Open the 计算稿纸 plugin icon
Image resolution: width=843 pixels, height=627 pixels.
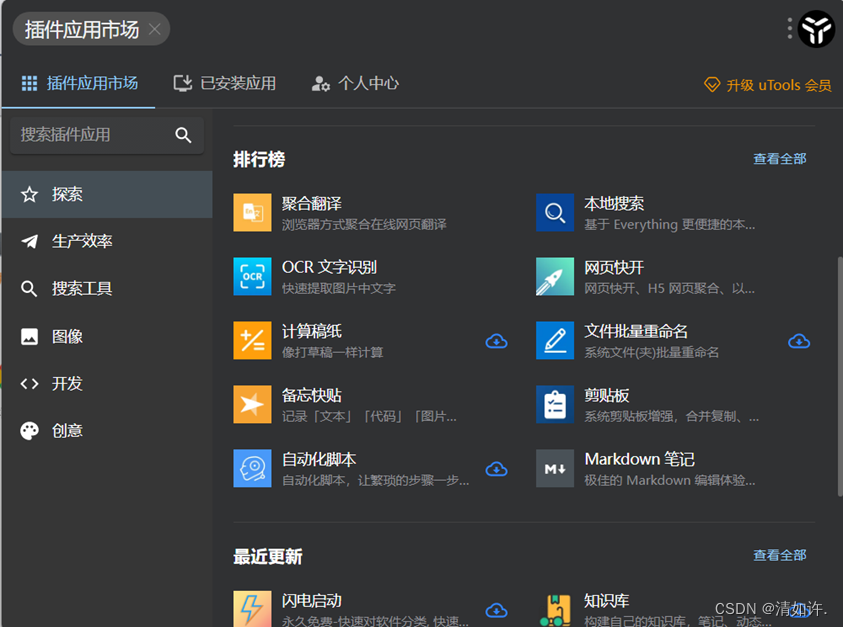[x=252, y=340]
